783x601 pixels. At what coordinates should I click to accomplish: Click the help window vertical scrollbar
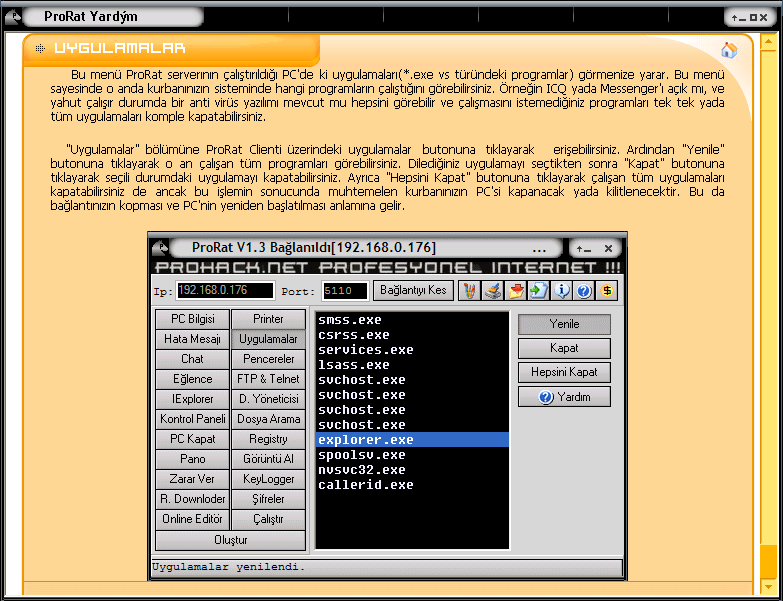tap(767, 300)
